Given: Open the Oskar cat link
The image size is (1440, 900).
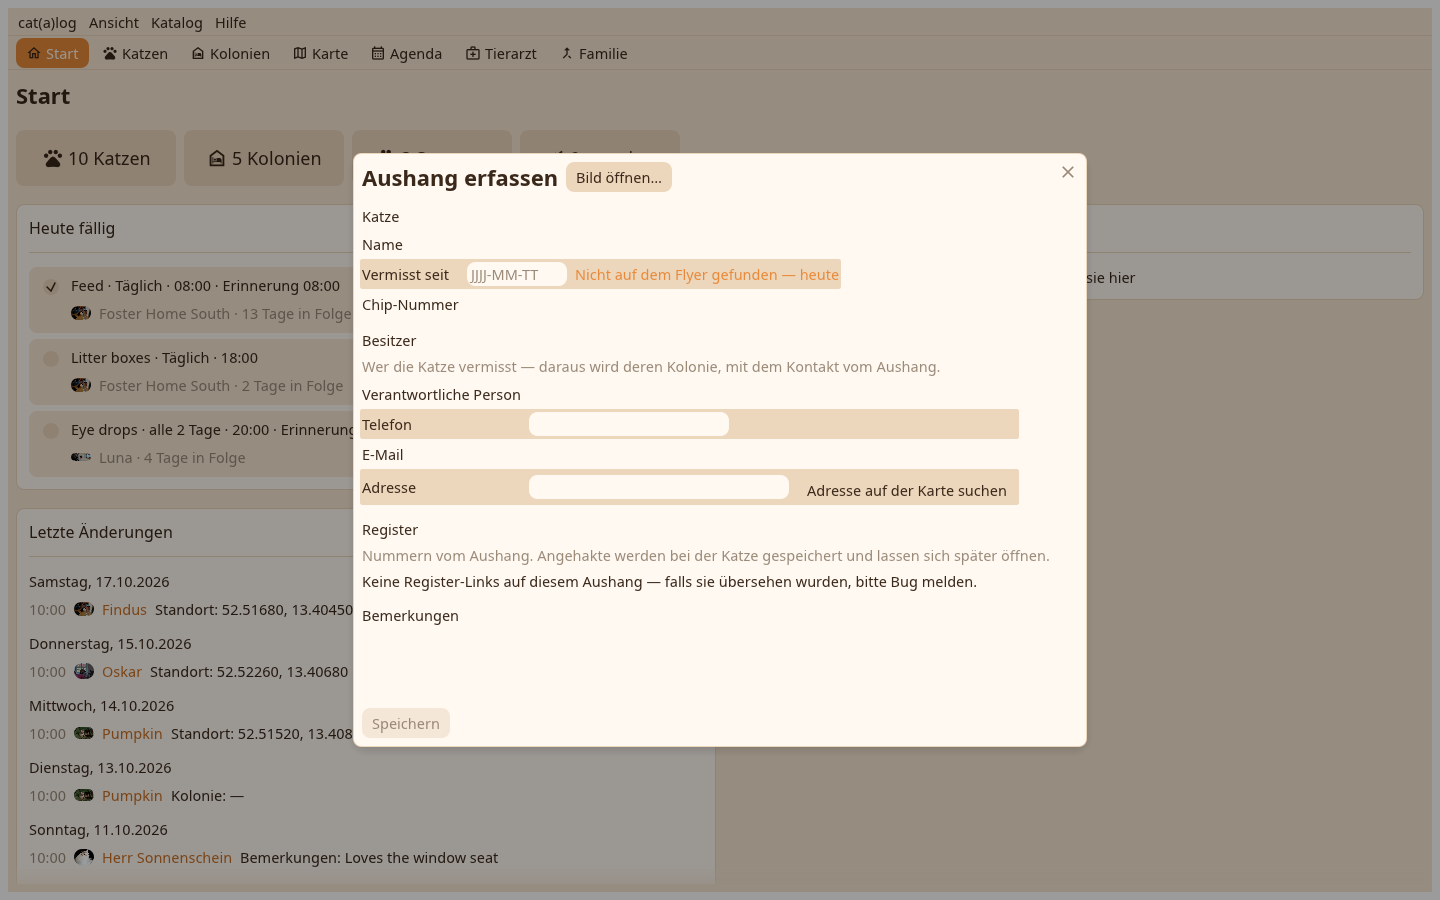Looking at the screenshot, I should pos(122,672).
